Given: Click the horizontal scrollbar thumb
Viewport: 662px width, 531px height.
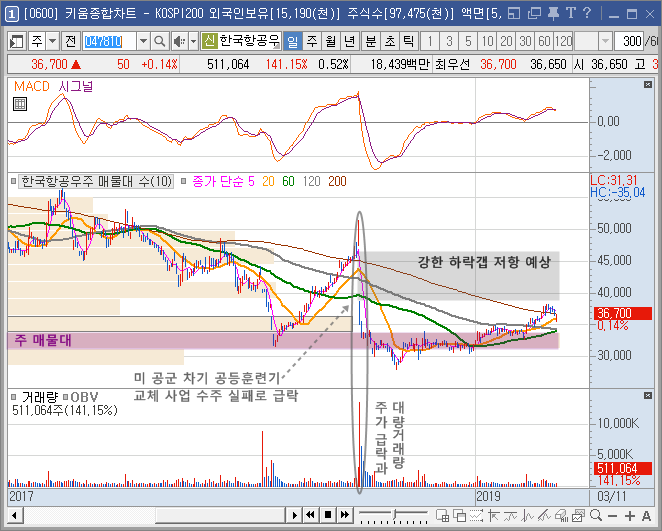Looking at the screenshot, I should tap(220, 515).
